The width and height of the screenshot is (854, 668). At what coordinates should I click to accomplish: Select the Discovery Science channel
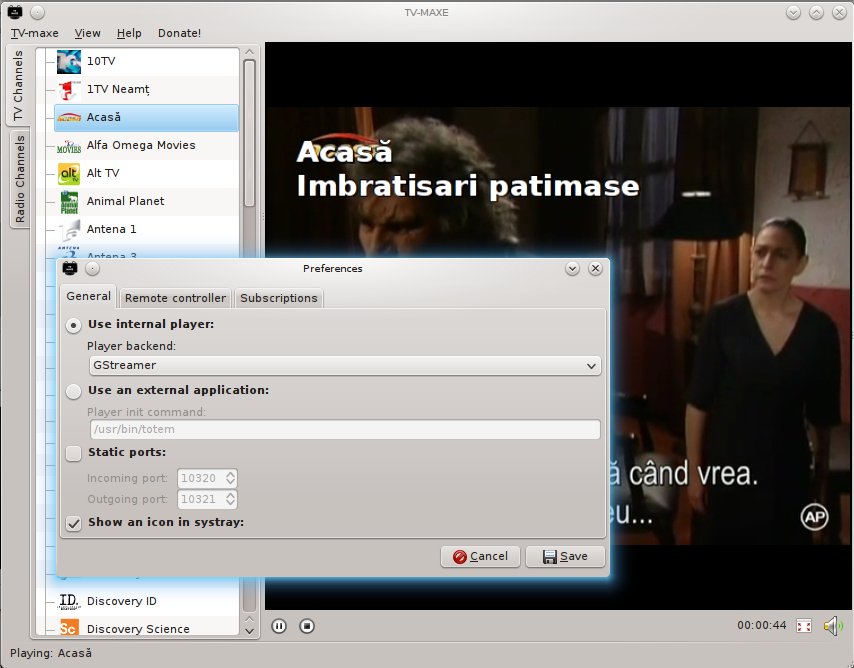146,628
